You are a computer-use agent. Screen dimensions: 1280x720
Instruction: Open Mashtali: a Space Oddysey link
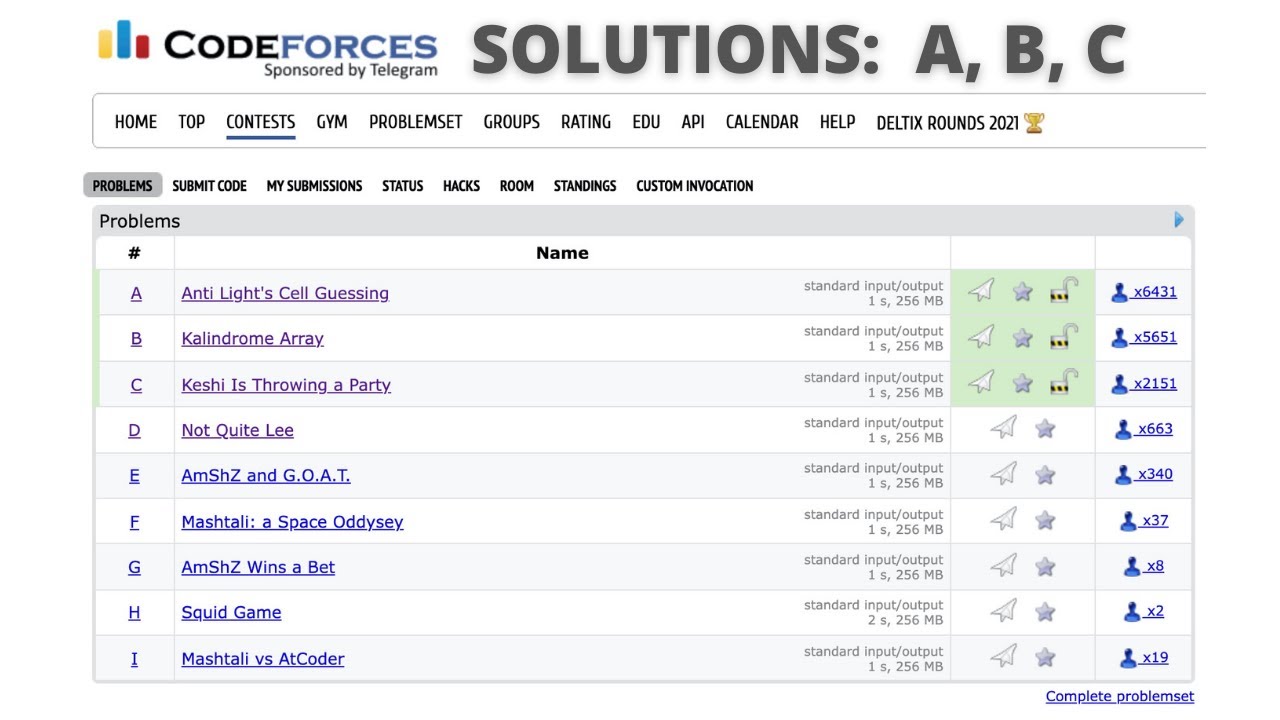pos(292,521)
